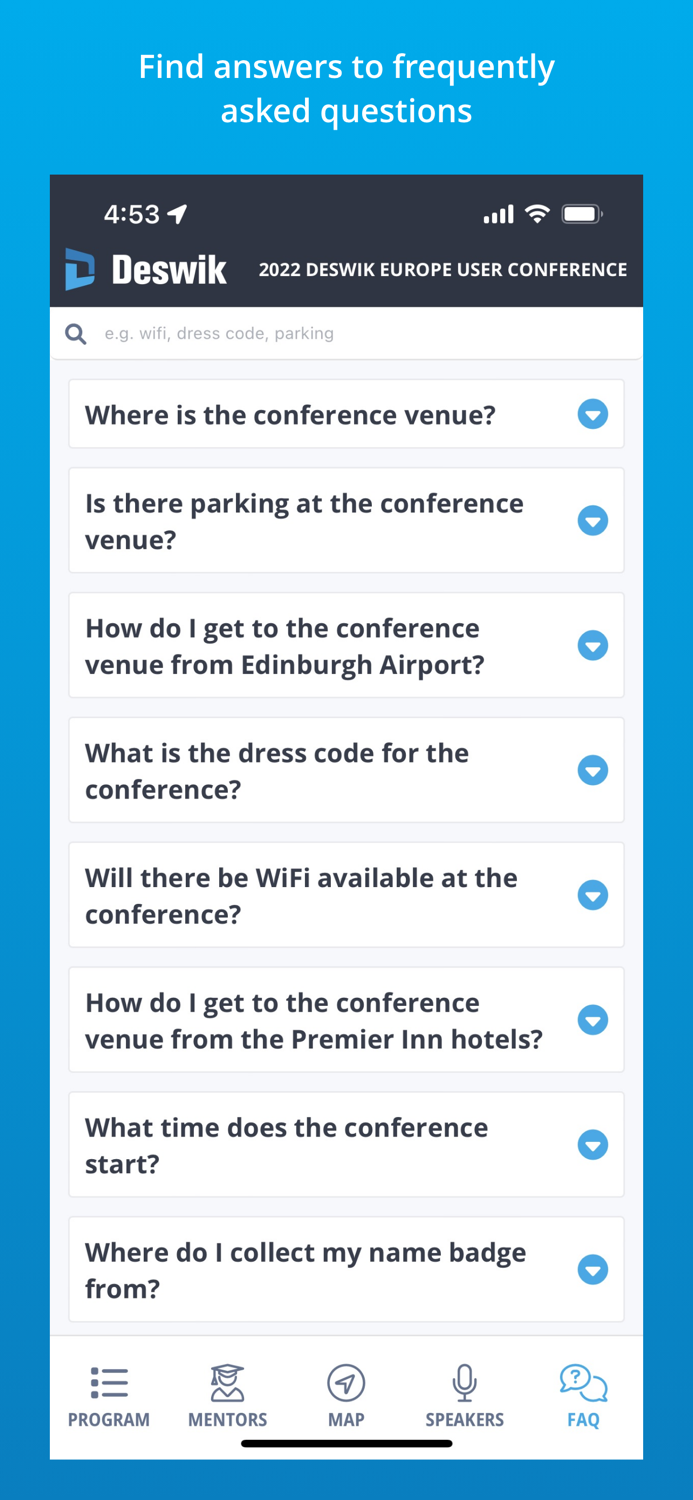Image resolution: width=693 pixels, height=1500 pixels.
Task: Expand the Premier Inn hotels directions question
Action: point(593,1020)
